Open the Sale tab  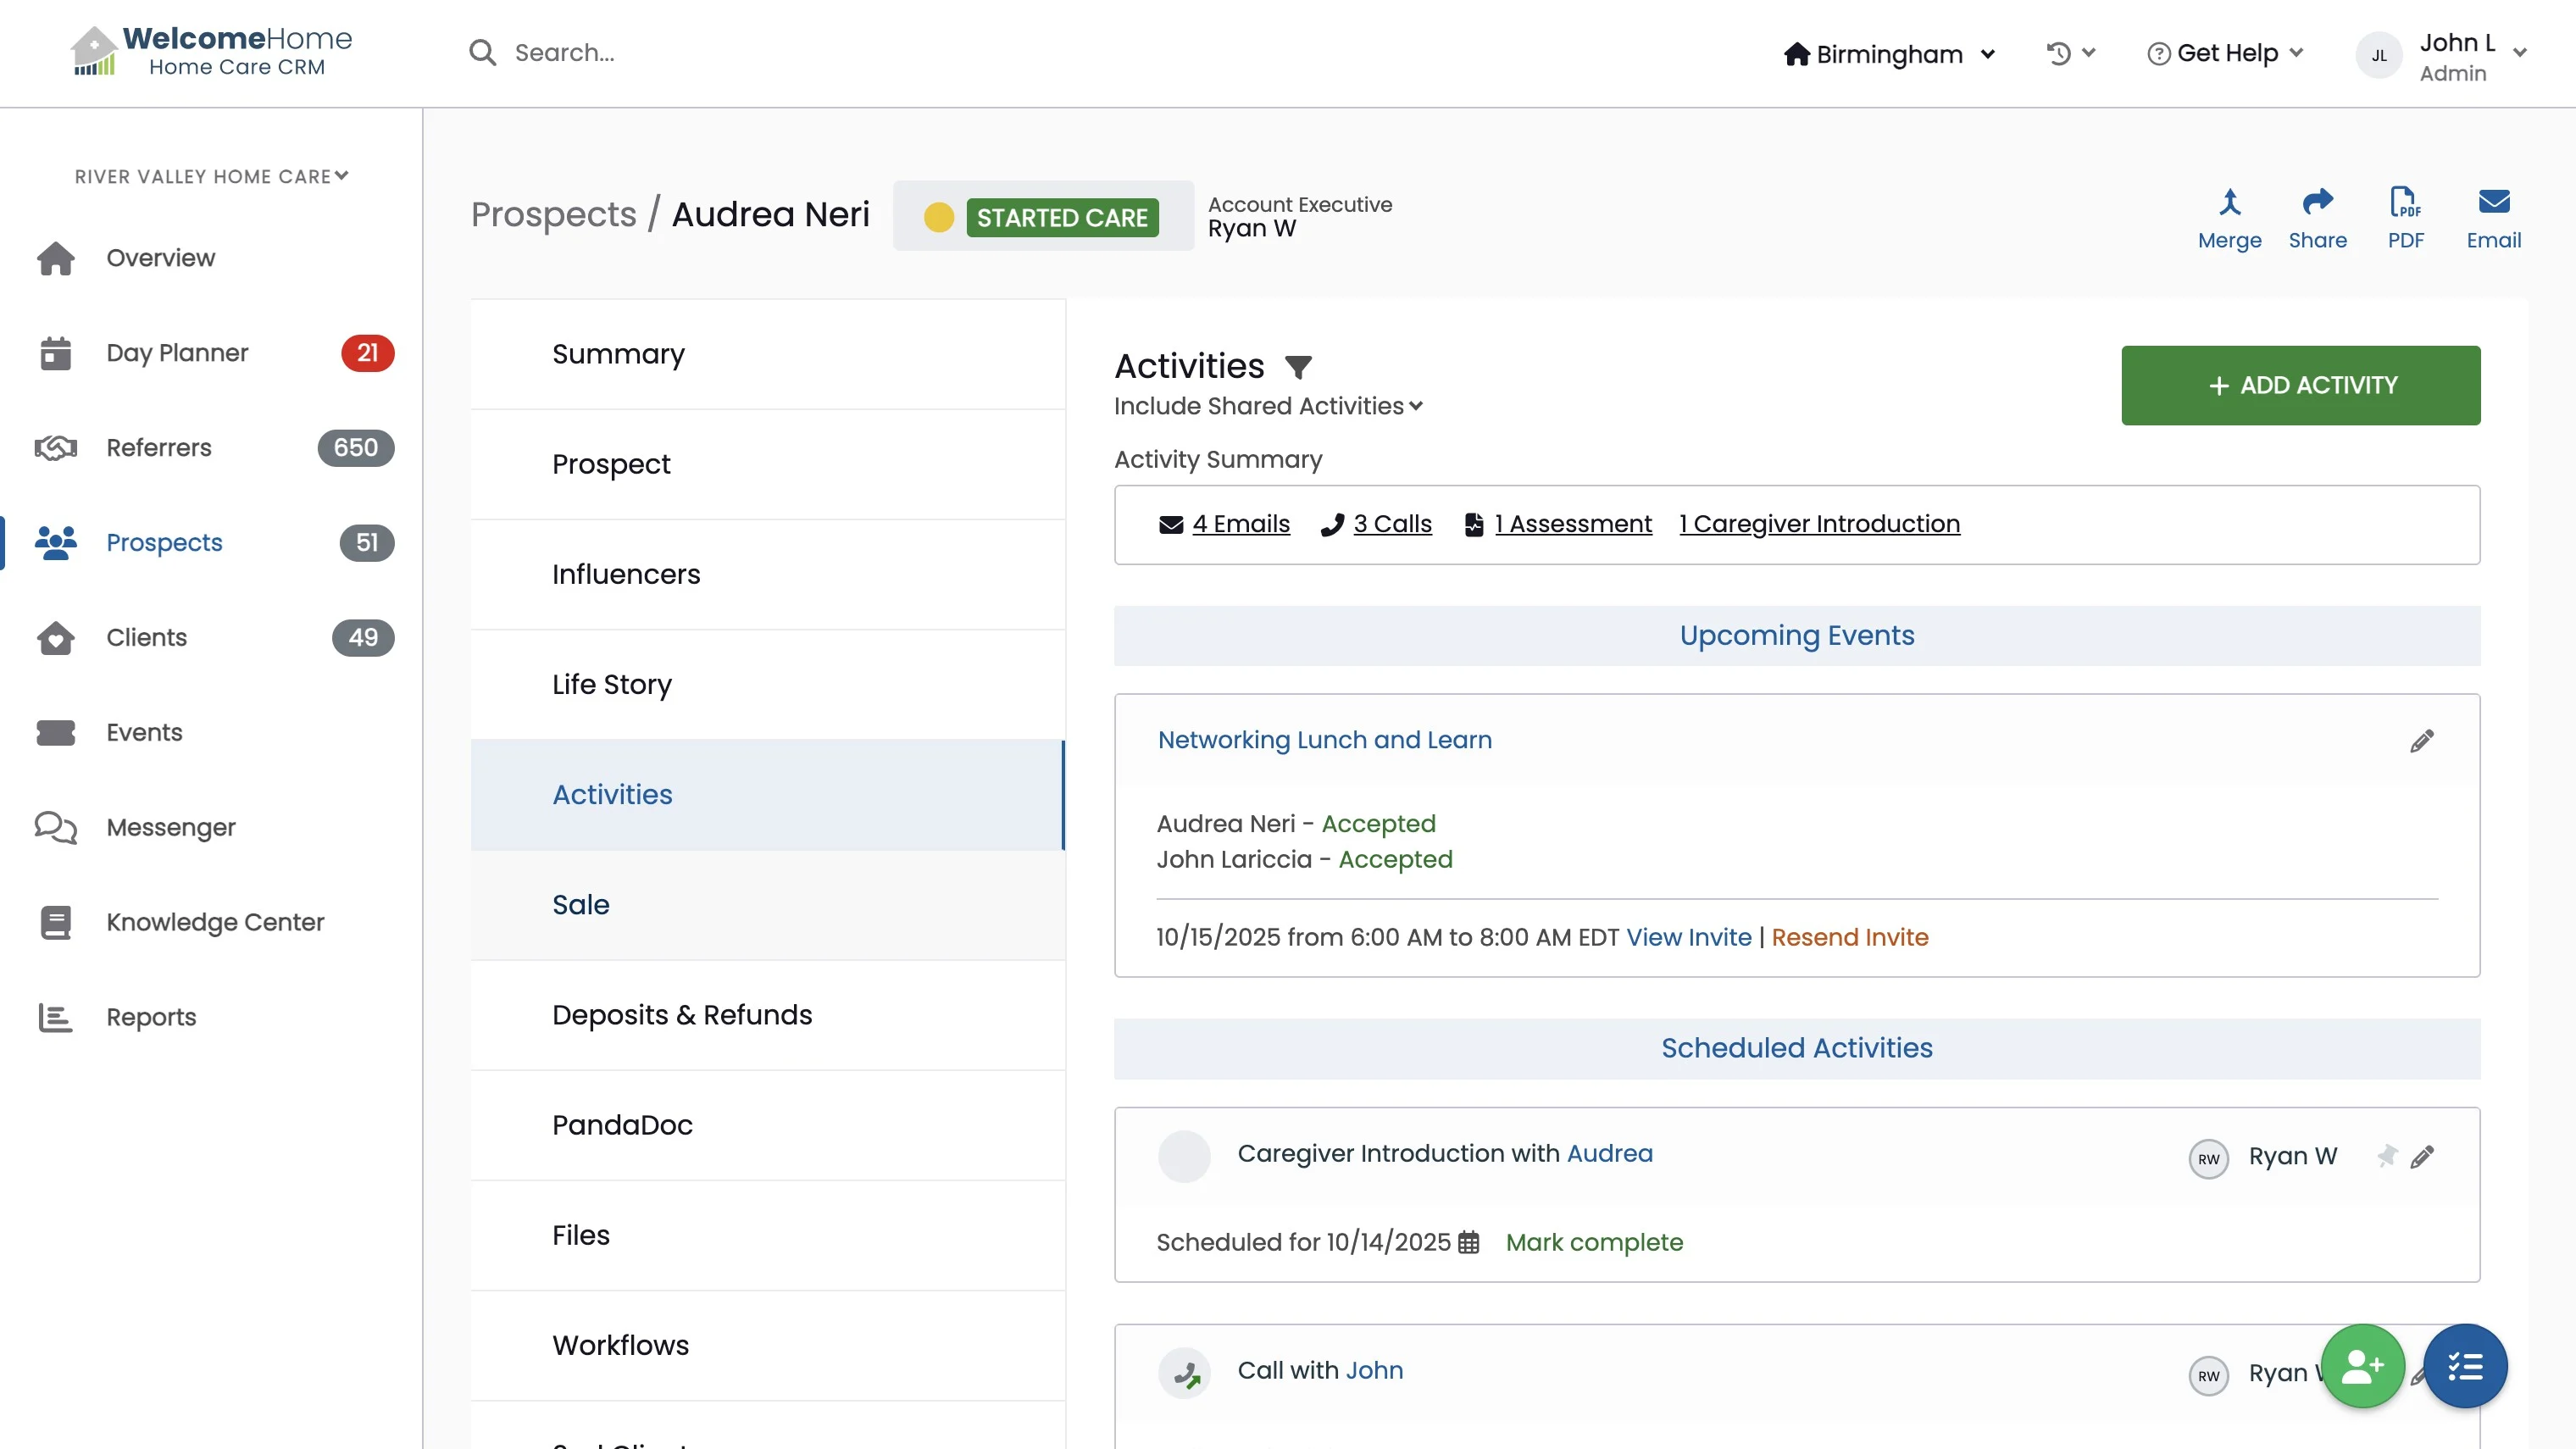tap(581, 905)
